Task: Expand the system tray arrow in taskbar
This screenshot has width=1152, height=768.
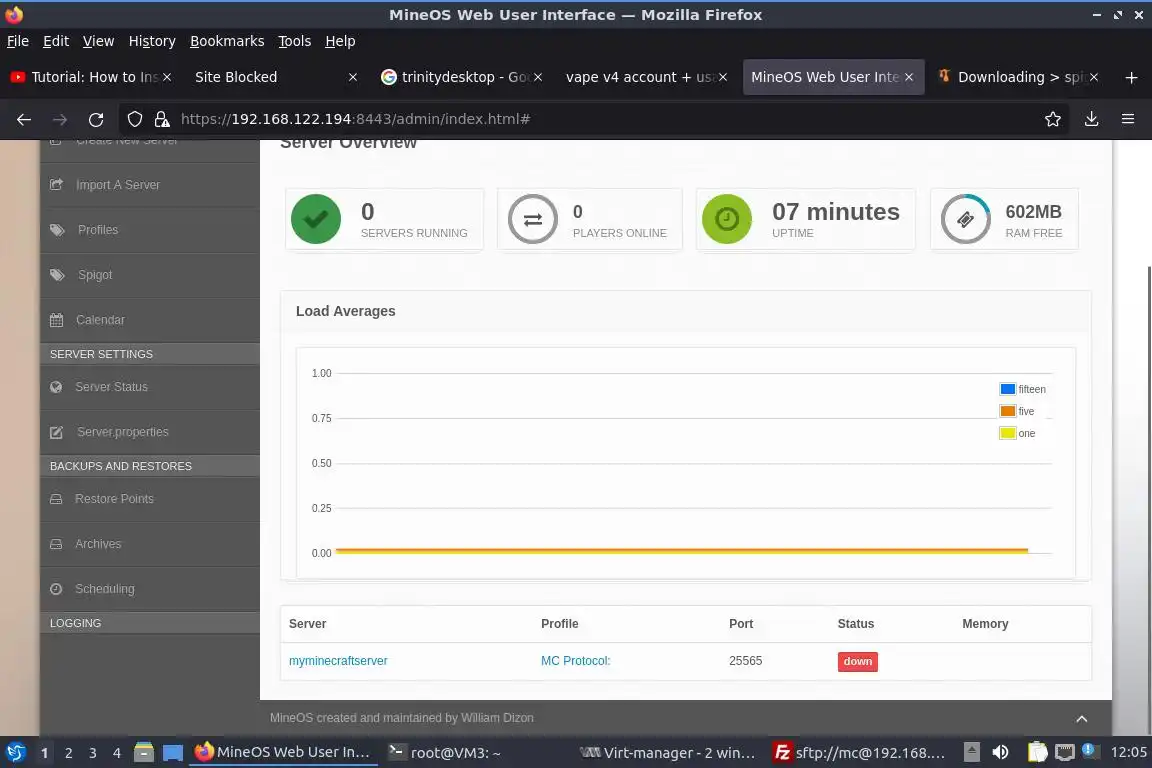Action: (x=971, y=752)
